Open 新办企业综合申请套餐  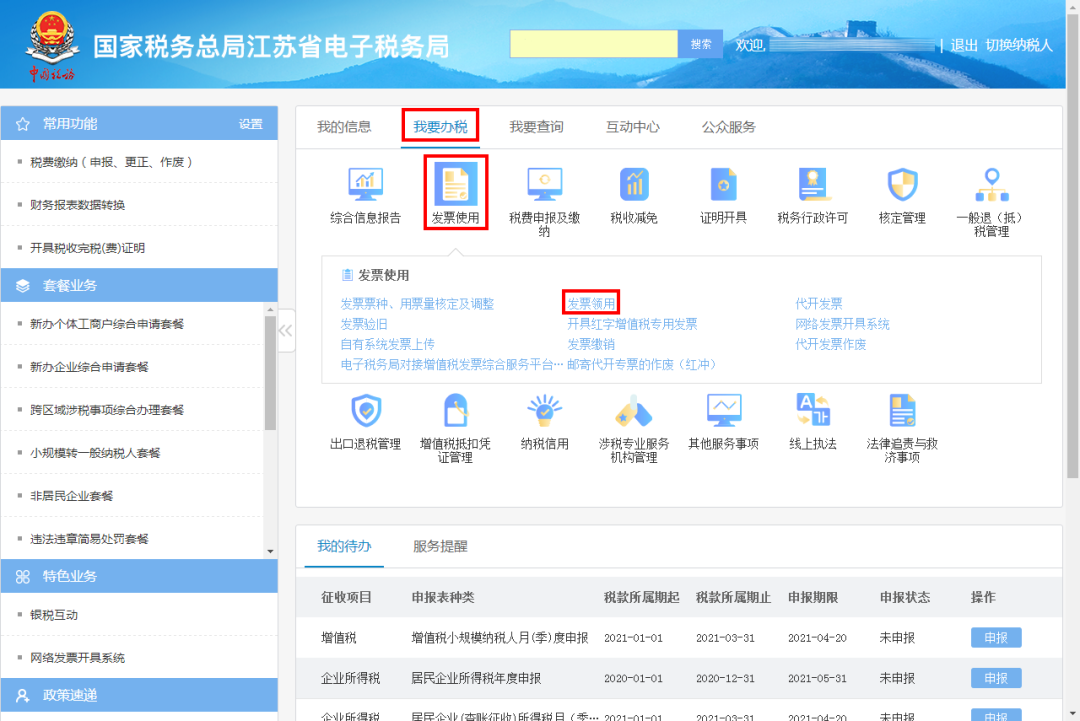[89, 367]
